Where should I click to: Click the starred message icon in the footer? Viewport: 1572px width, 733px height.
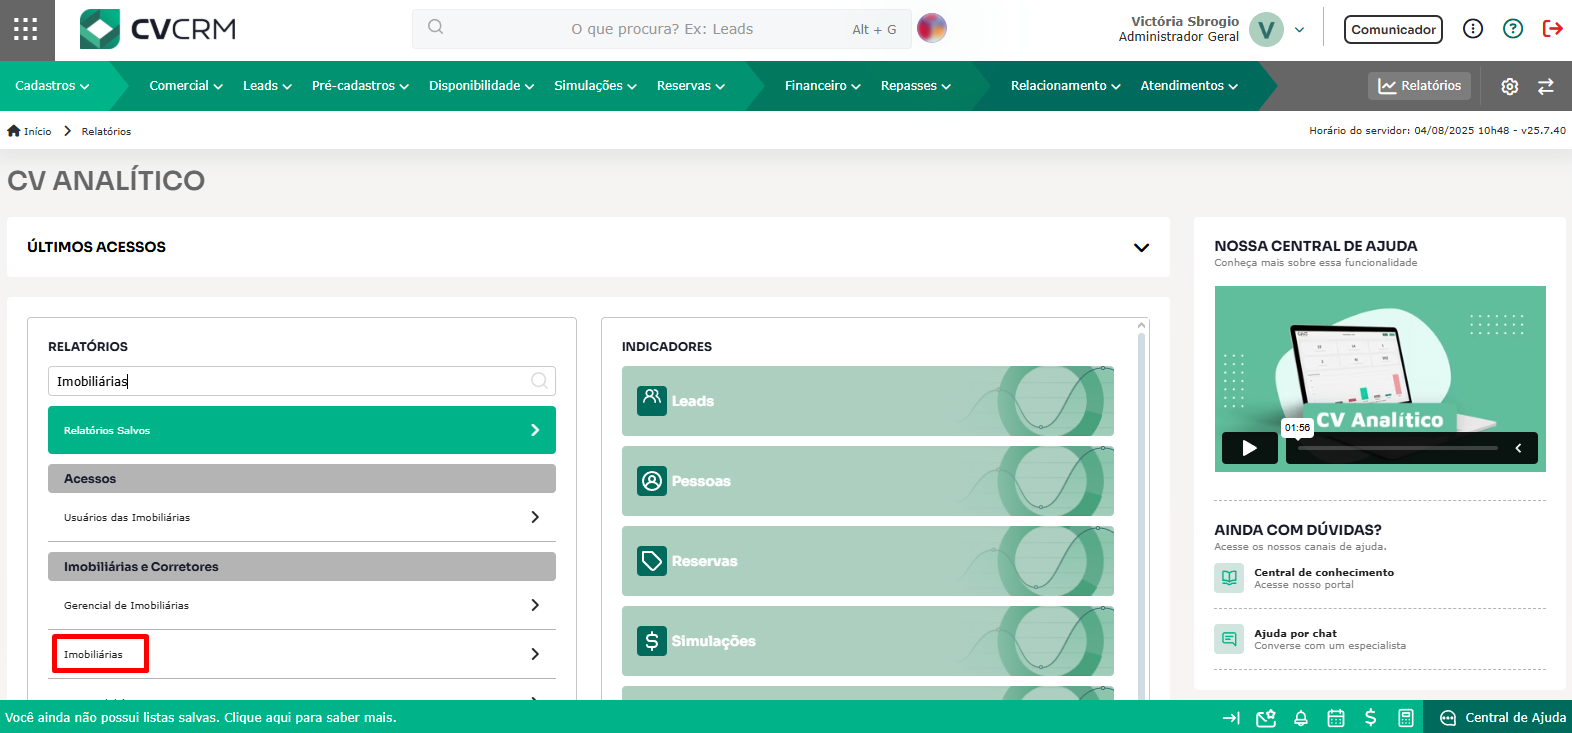tap(1266, 718)
